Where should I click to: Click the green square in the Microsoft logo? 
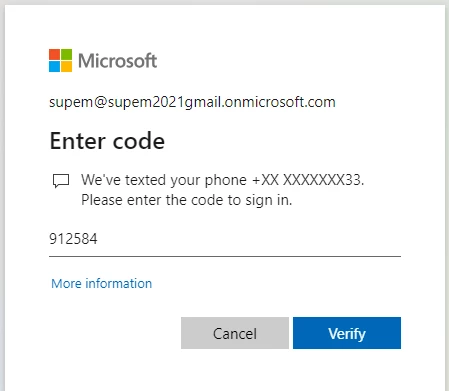(66, 54)
